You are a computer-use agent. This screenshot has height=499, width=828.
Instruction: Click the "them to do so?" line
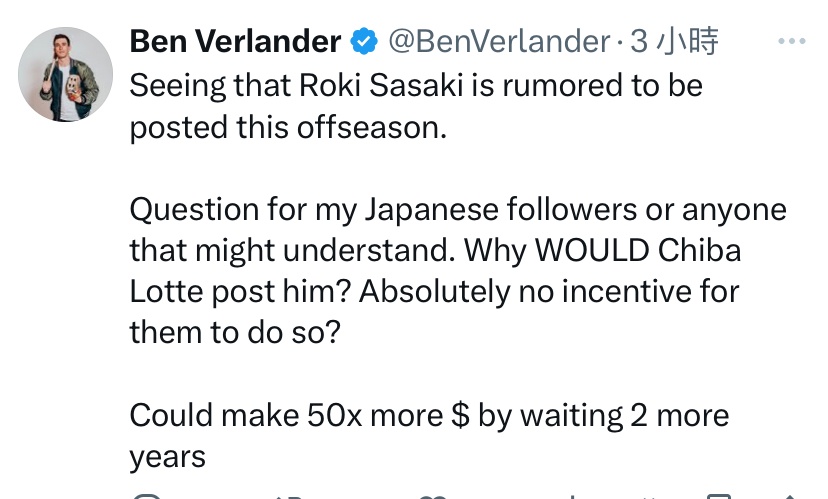click(236, 333)
